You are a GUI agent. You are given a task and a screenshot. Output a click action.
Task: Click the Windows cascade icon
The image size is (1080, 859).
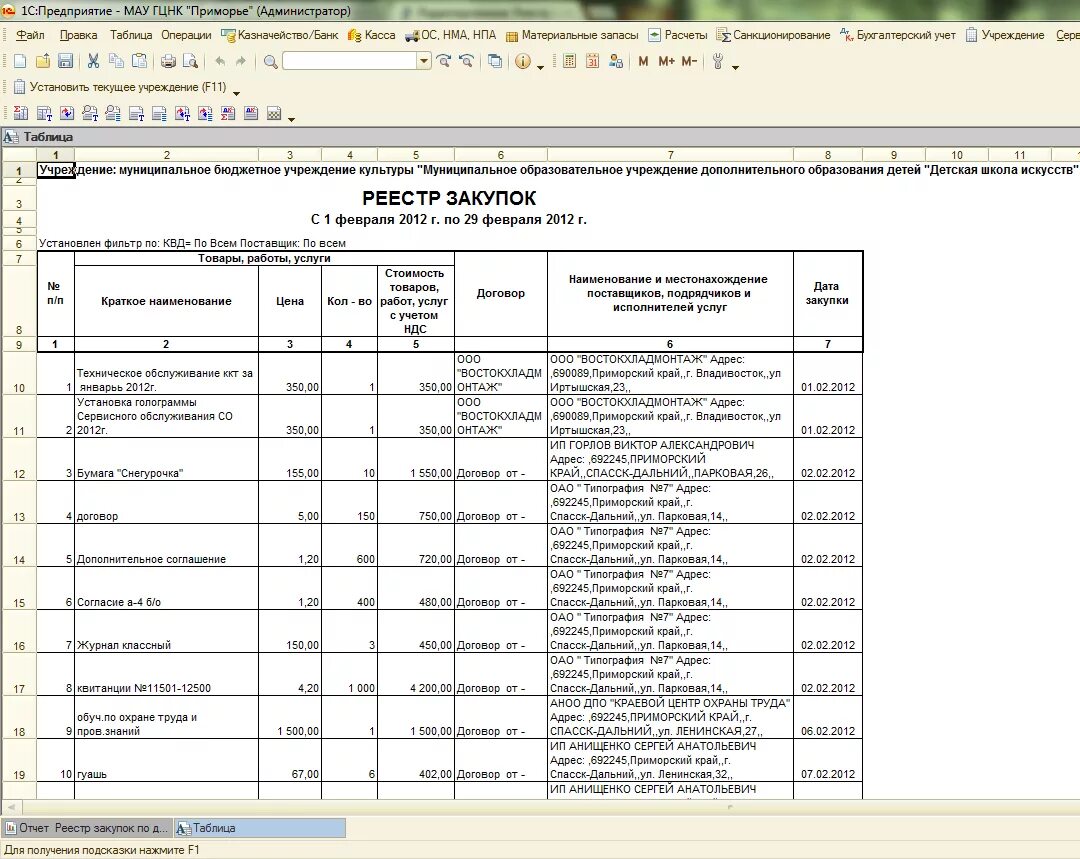tap(495, 61)
